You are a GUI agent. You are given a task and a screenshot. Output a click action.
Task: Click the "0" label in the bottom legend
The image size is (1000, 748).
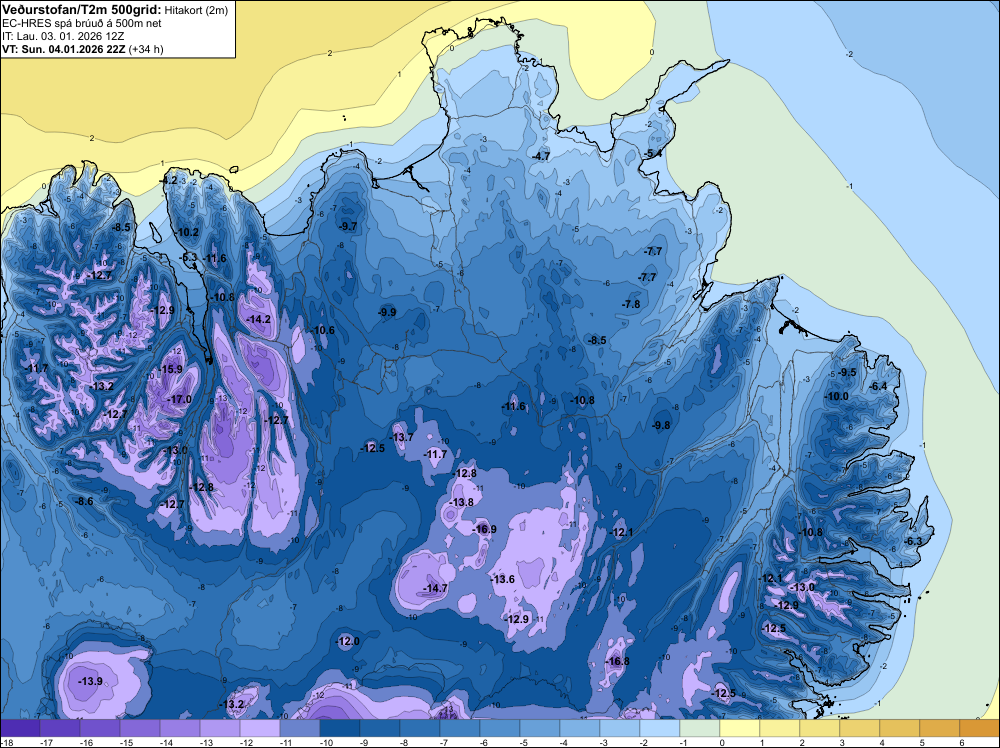[x=721, y=742]
